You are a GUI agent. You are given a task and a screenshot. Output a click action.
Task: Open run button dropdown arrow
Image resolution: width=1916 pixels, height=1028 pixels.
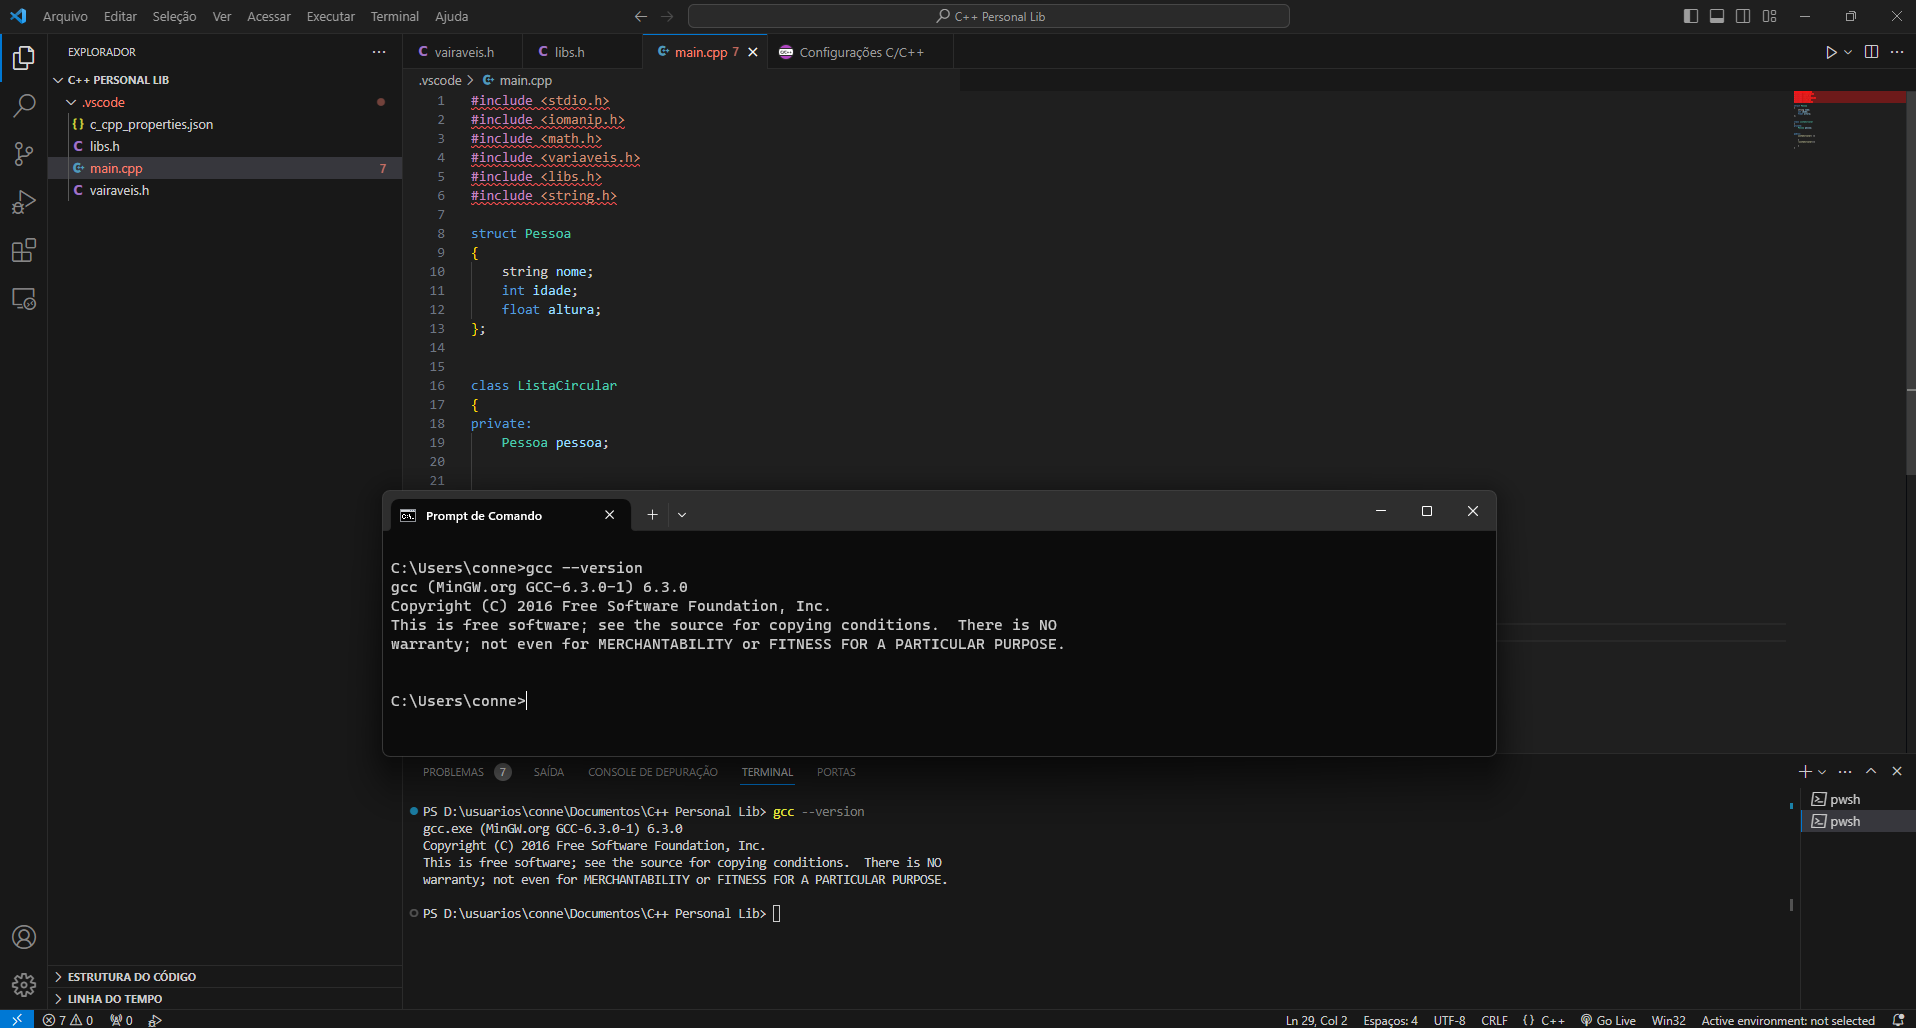pos(1848,52)
